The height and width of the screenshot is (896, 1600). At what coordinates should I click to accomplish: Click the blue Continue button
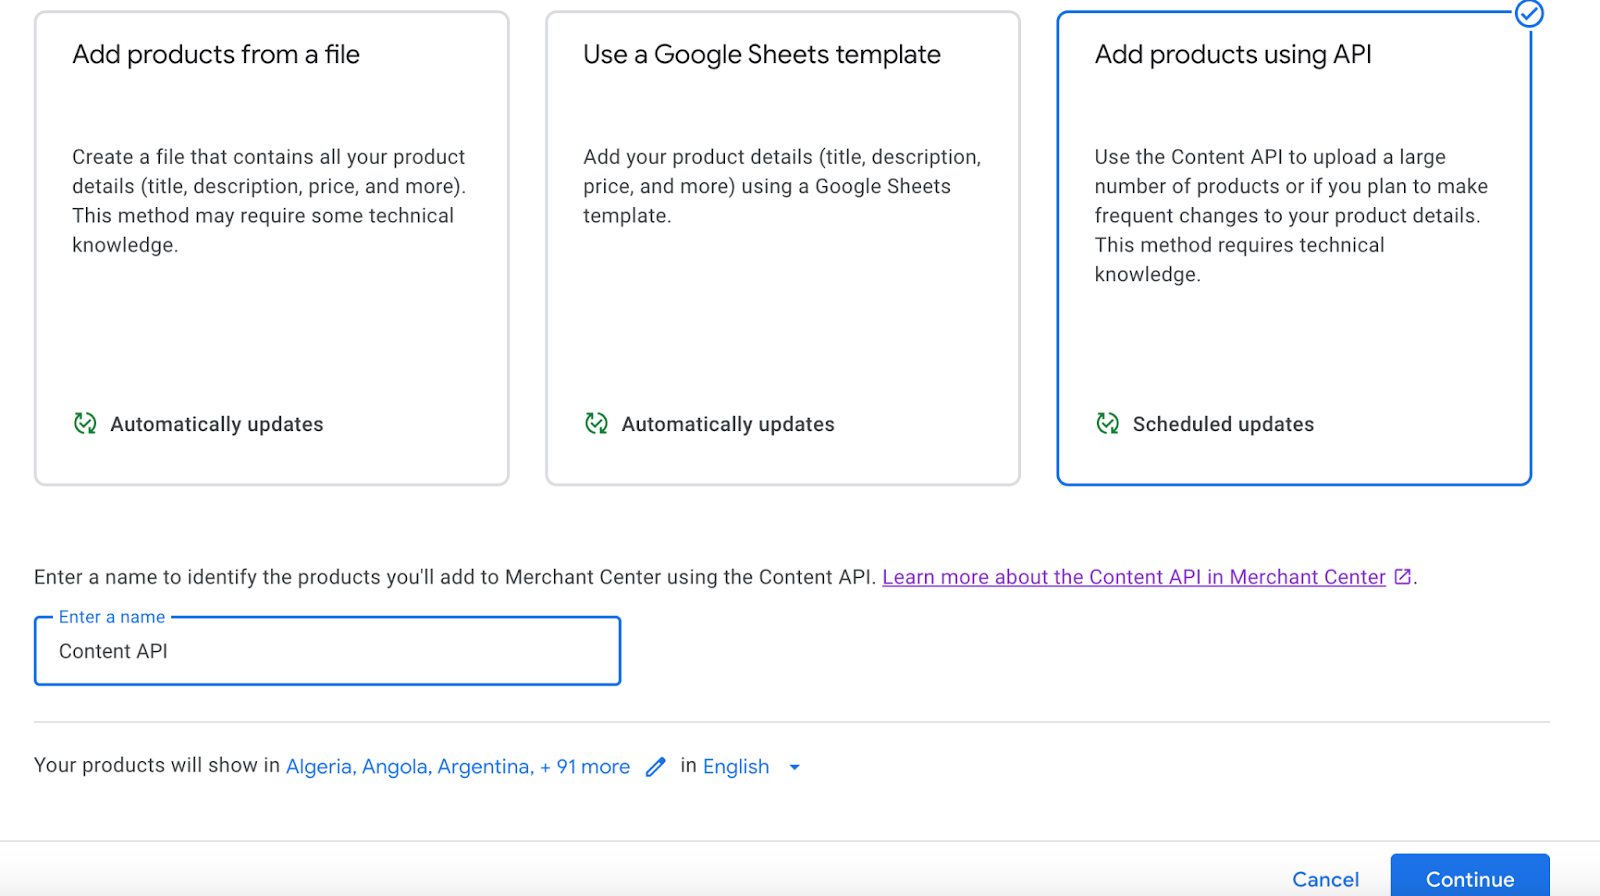1470,877
